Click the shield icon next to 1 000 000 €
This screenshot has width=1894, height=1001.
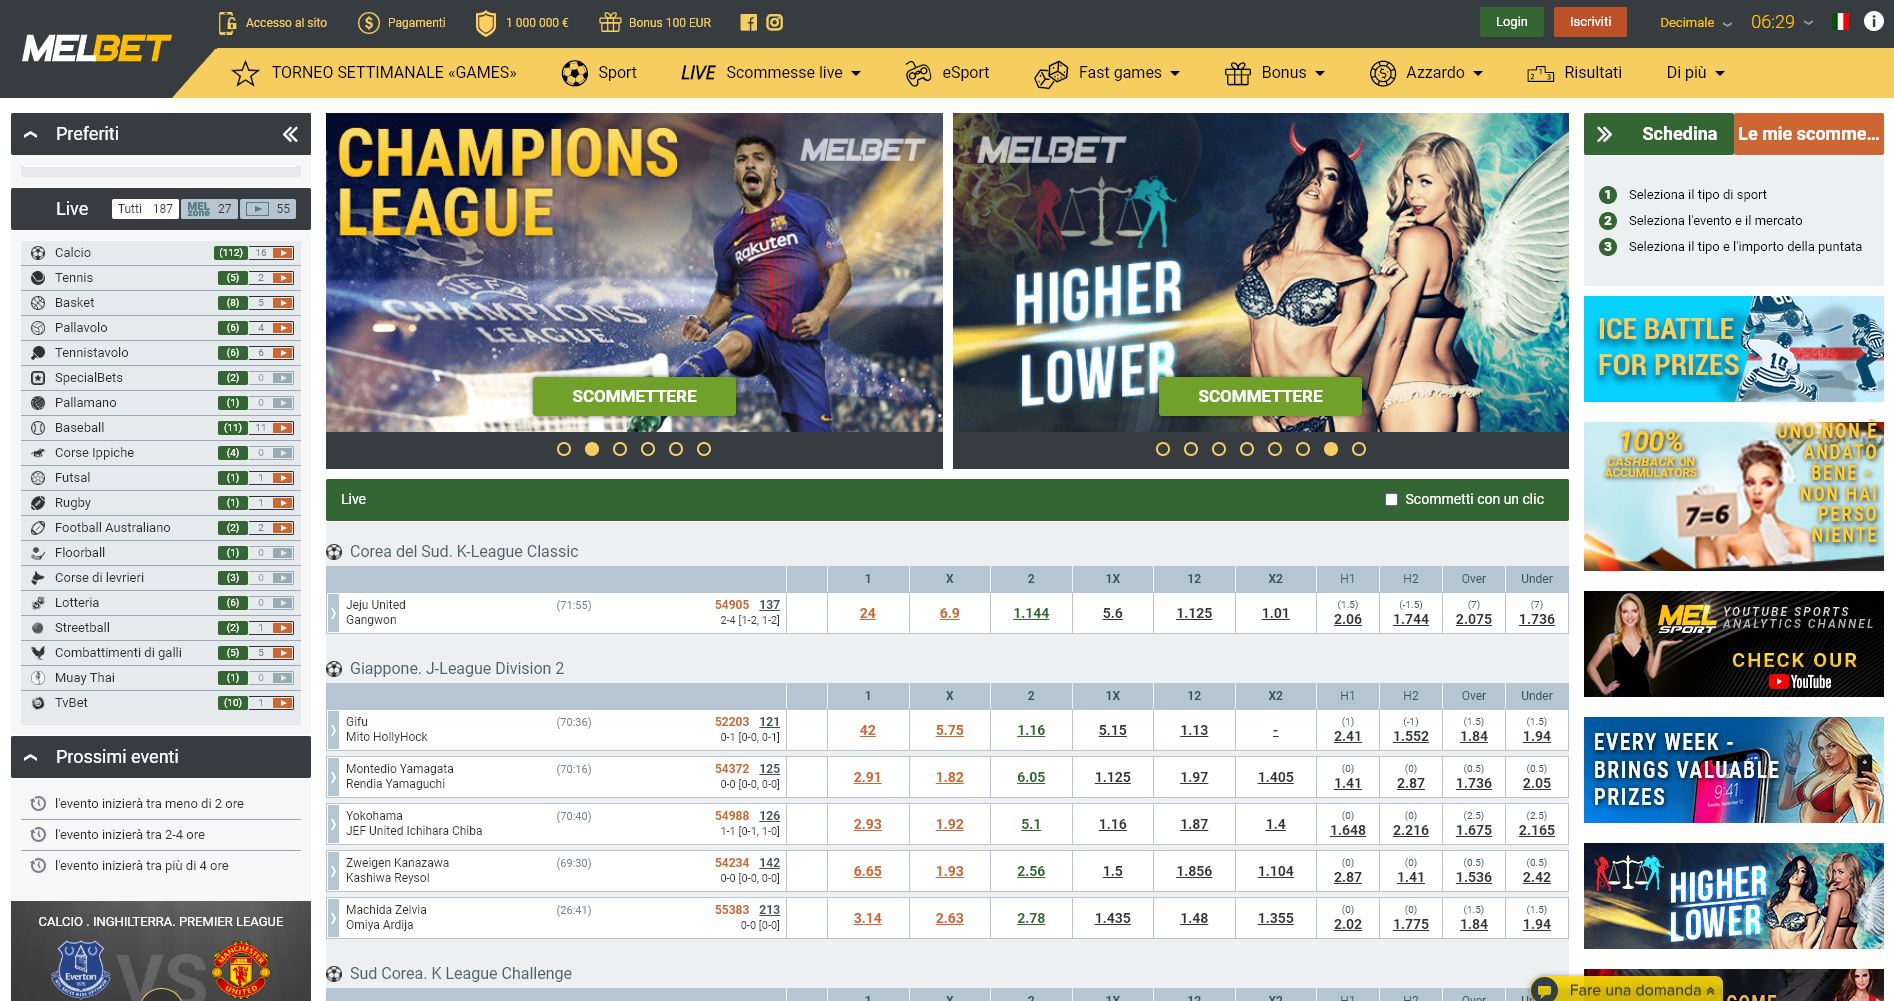[485, 22]
